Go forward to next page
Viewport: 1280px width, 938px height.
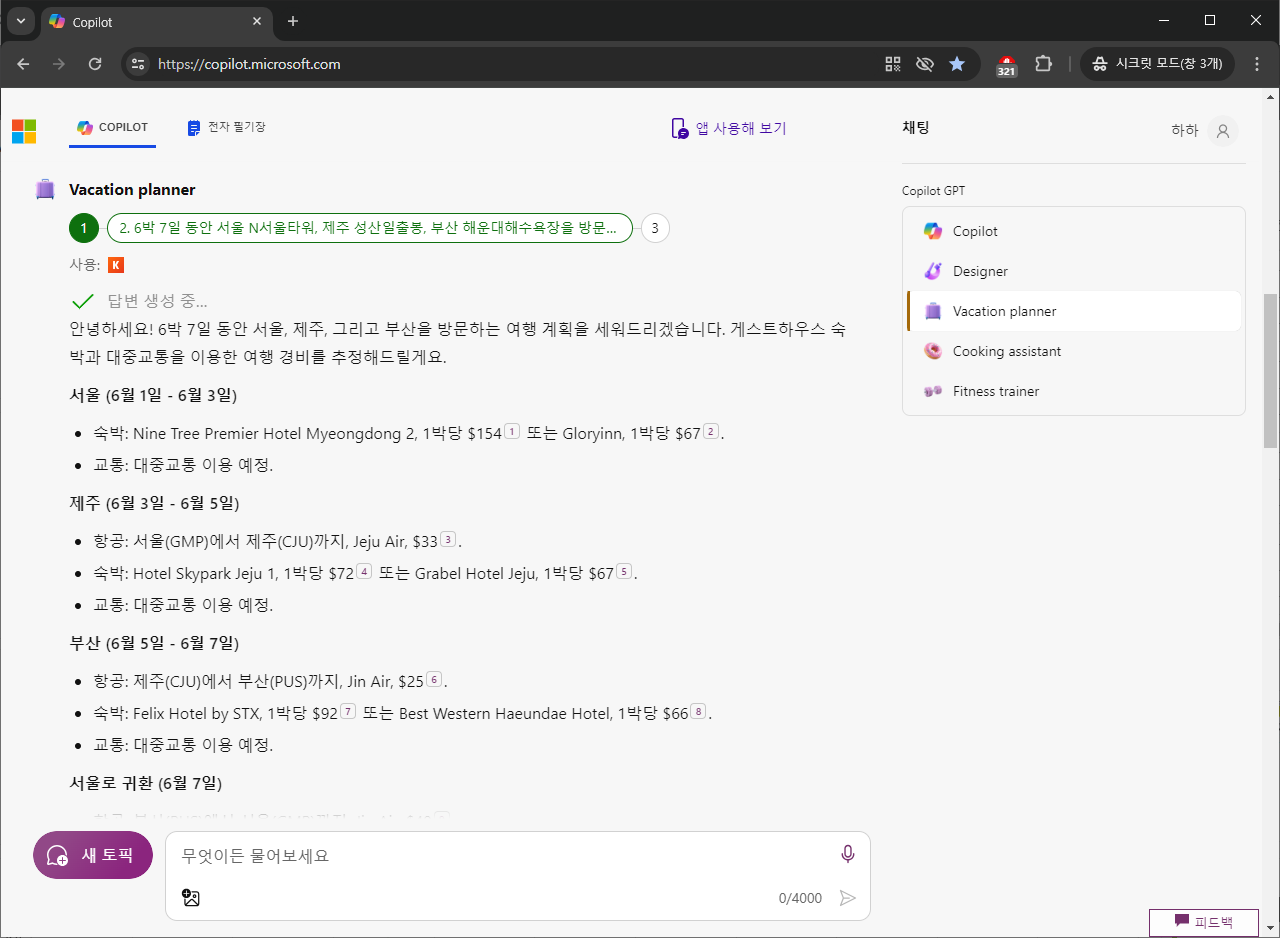click(x=59, y=64)
